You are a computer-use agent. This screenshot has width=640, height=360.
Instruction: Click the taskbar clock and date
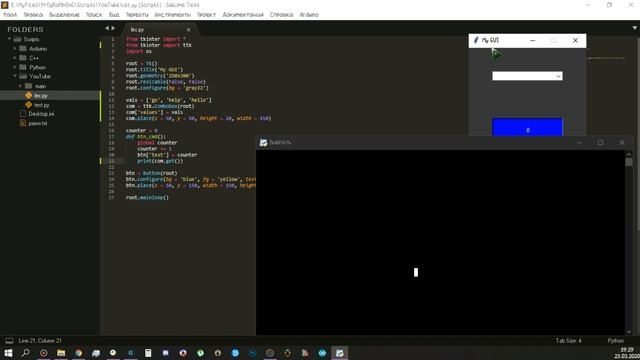(627, 353)
